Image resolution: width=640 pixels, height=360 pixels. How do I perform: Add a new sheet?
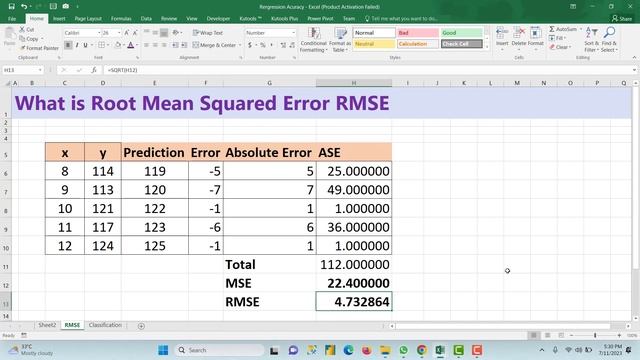tap(141, 326)
